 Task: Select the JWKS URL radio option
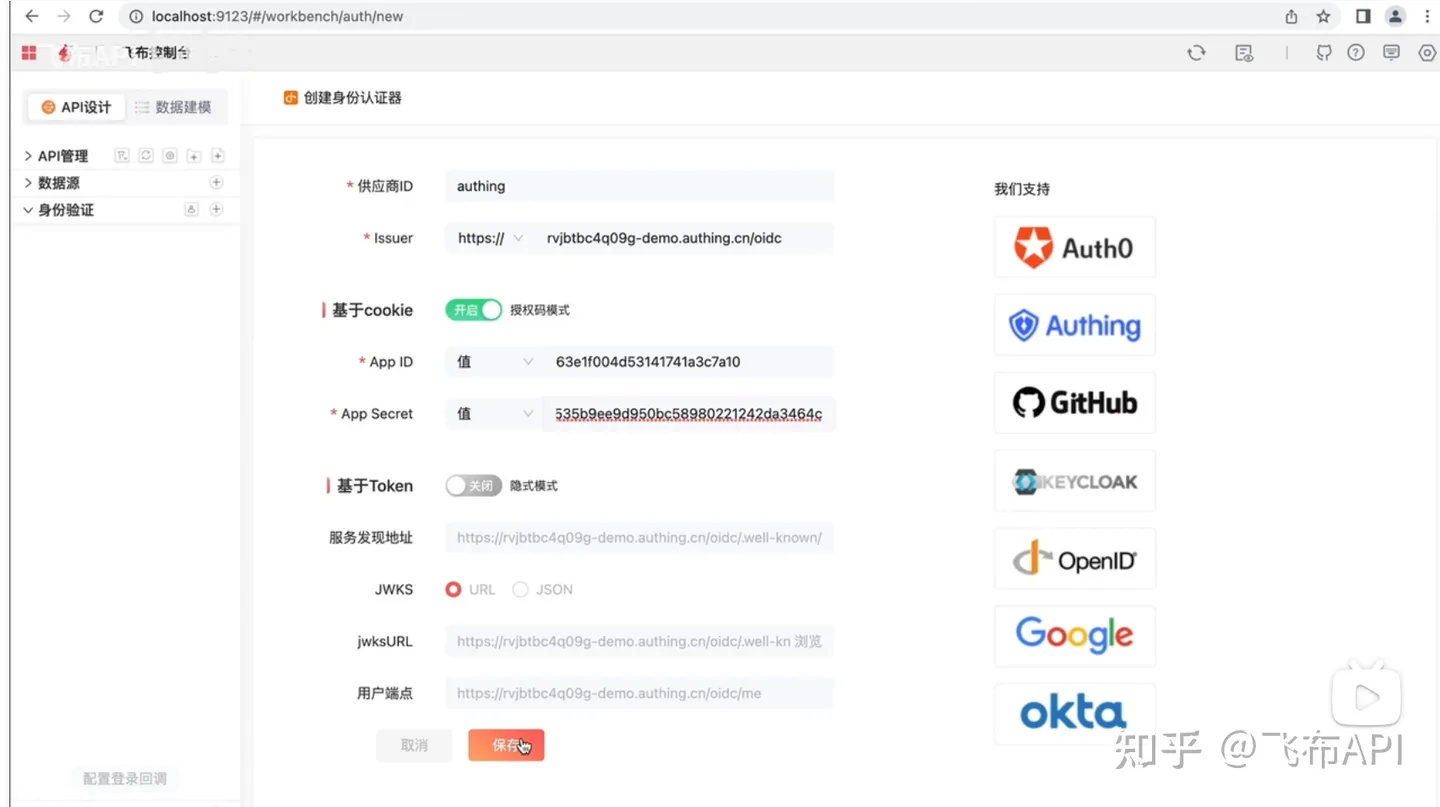point(453,590)
